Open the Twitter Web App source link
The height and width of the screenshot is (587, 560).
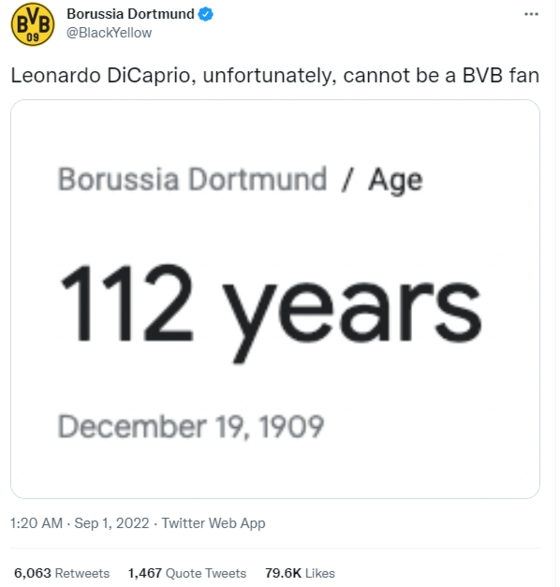point(213,523)
